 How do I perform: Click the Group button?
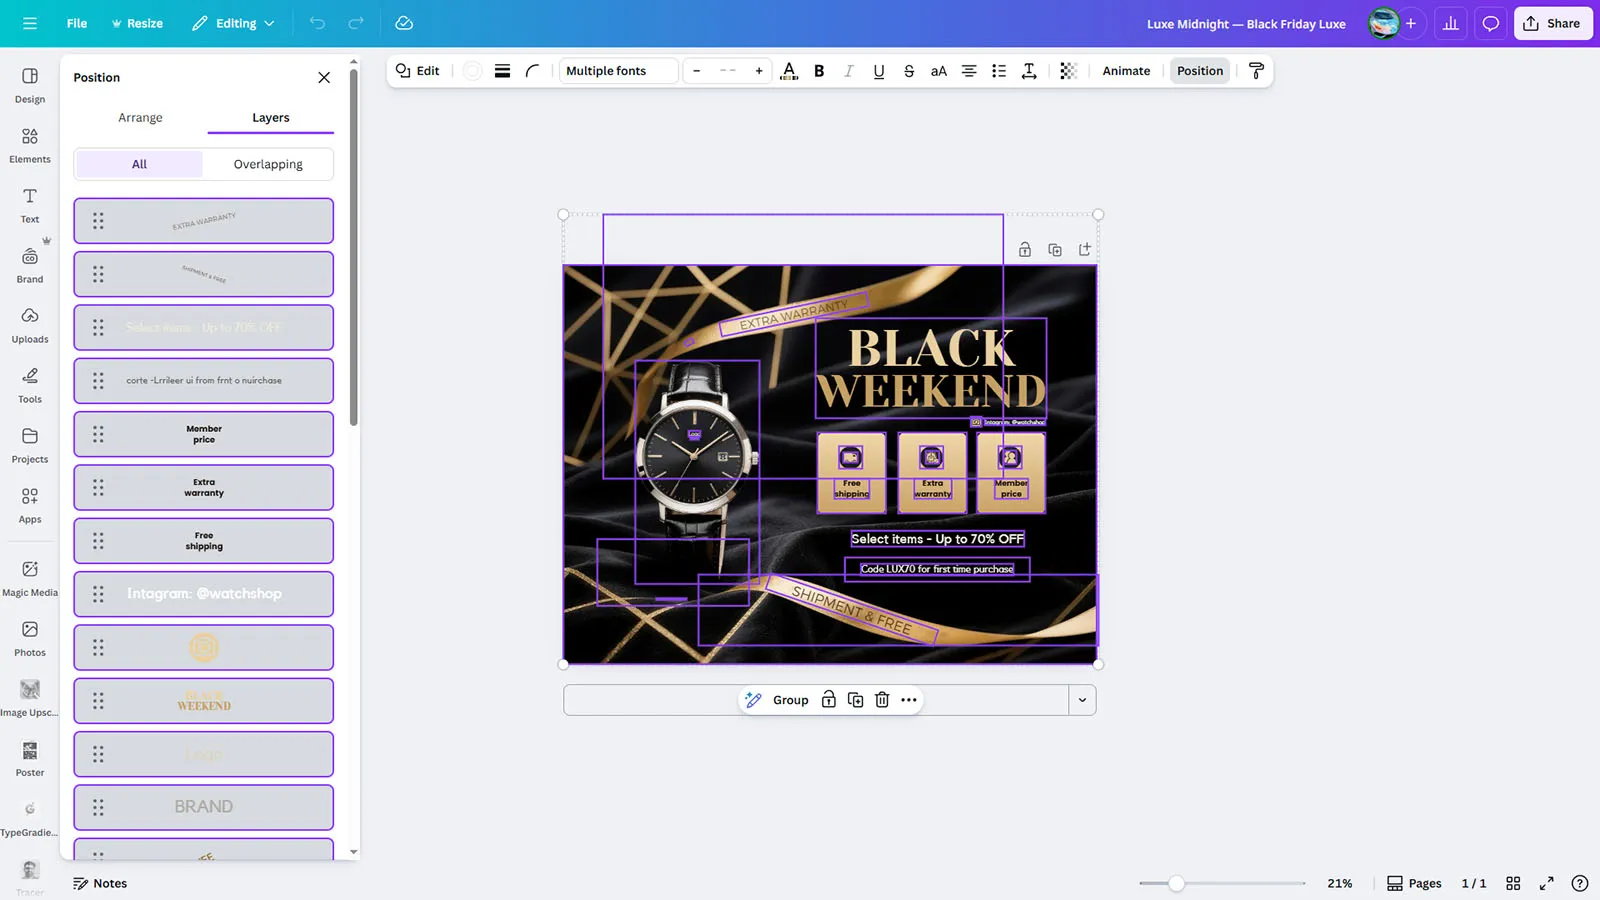790,700
